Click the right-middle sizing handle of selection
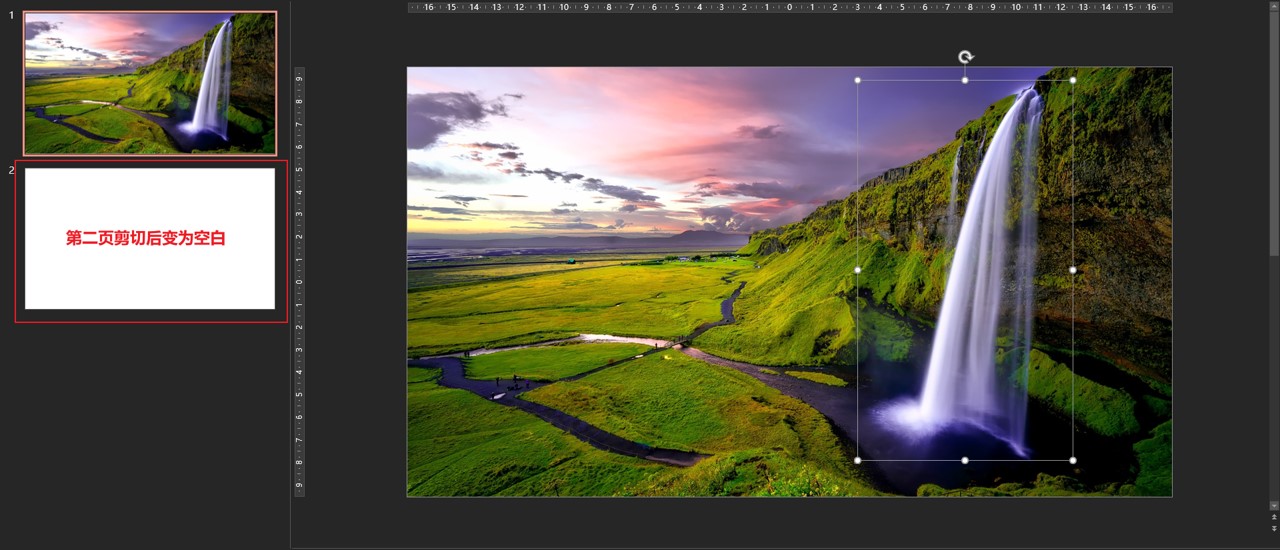Image resolution: width=1280 pixels, height=550 pixels. pos(1073,270)
